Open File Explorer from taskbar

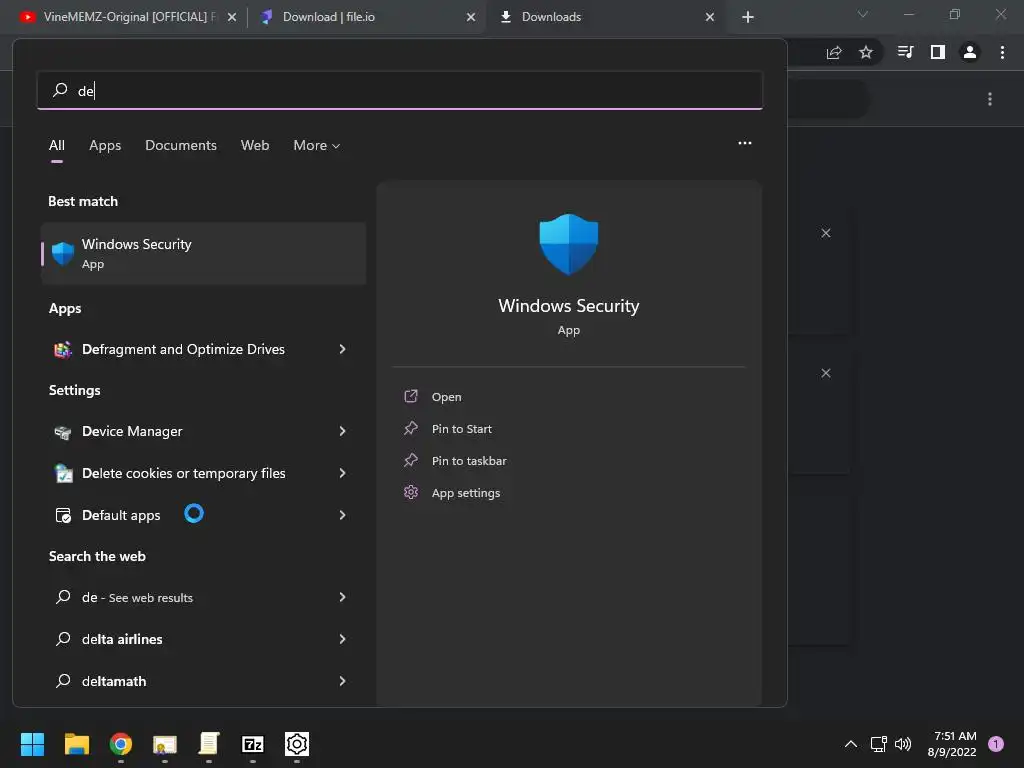click(x=76, y=744)
